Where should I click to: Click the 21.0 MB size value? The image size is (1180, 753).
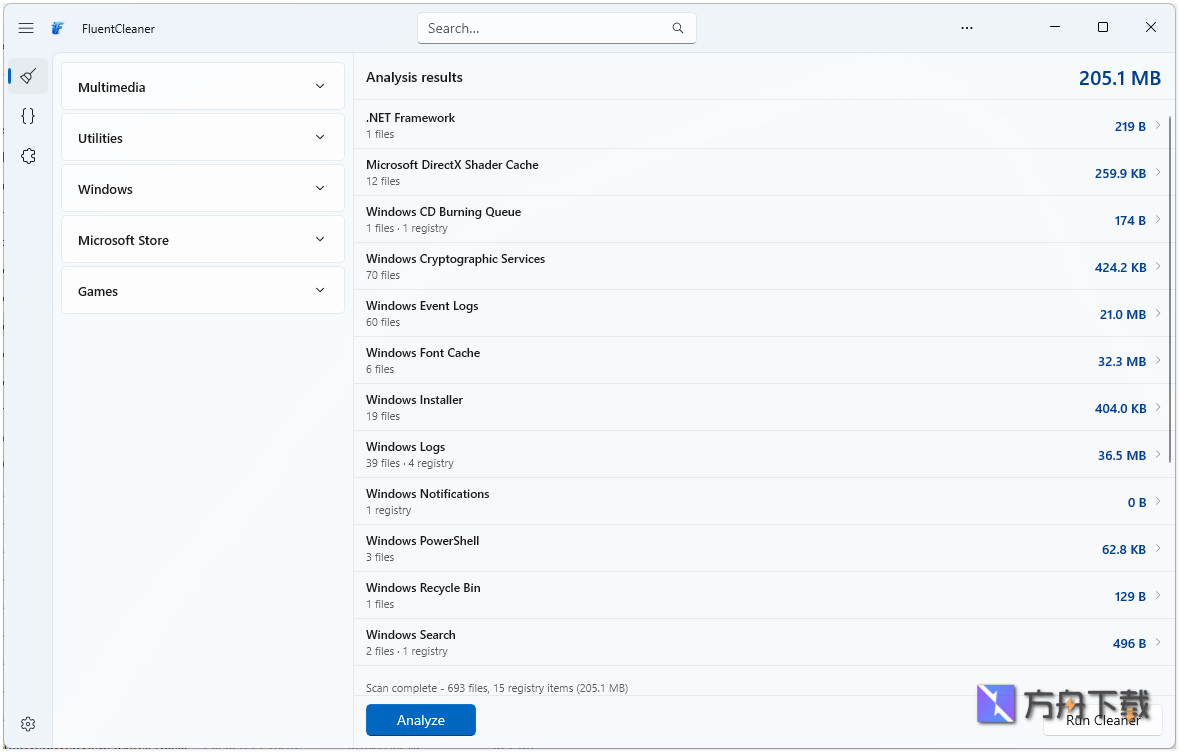click(x=1123, y=314)
